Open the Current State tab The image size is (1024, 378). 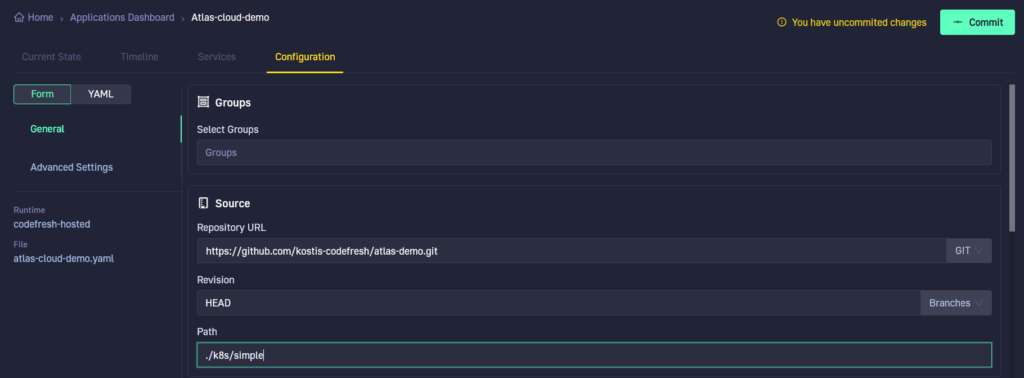pyautogui.click(x=52, y=57)
